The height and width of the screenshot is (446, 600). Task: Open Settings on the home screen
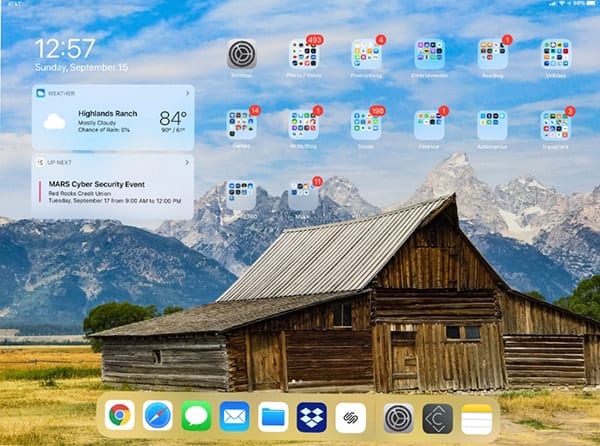point(242,54)
